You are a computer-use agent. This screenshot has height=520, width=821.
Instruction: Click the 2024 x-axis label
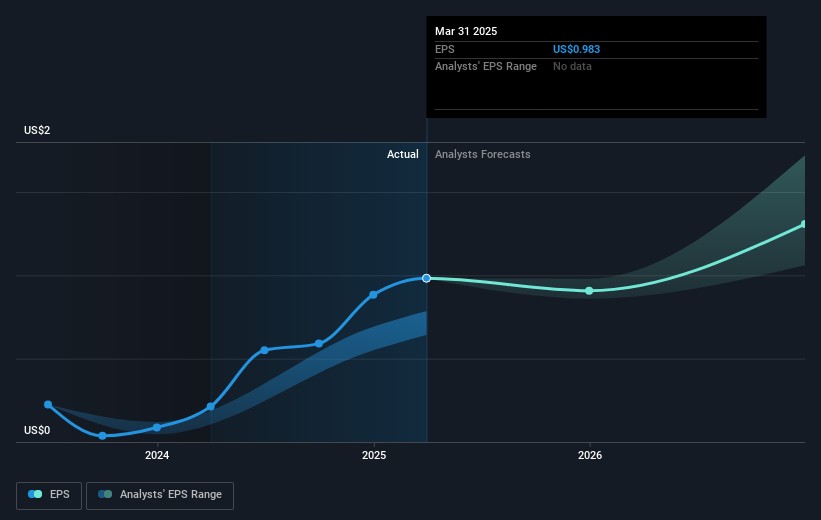pos(157,456)
